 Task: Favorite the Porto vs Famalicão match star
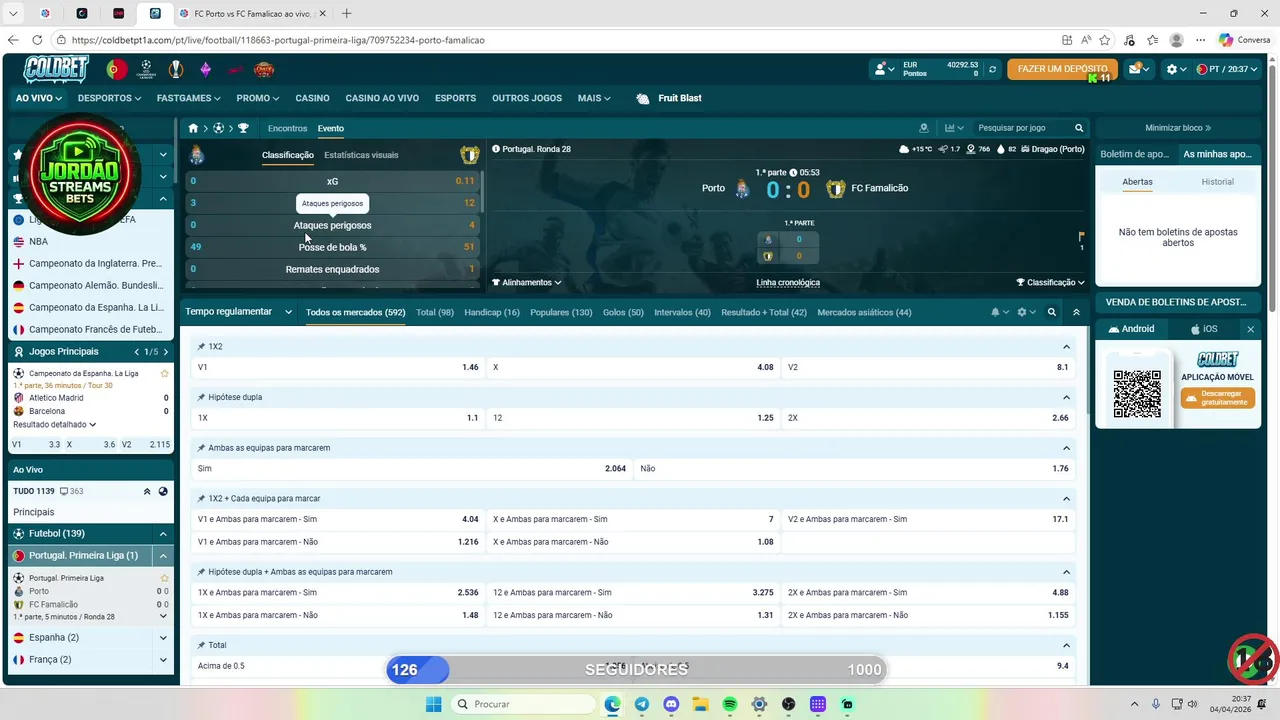pyautogui.click(x=164, y=578)
